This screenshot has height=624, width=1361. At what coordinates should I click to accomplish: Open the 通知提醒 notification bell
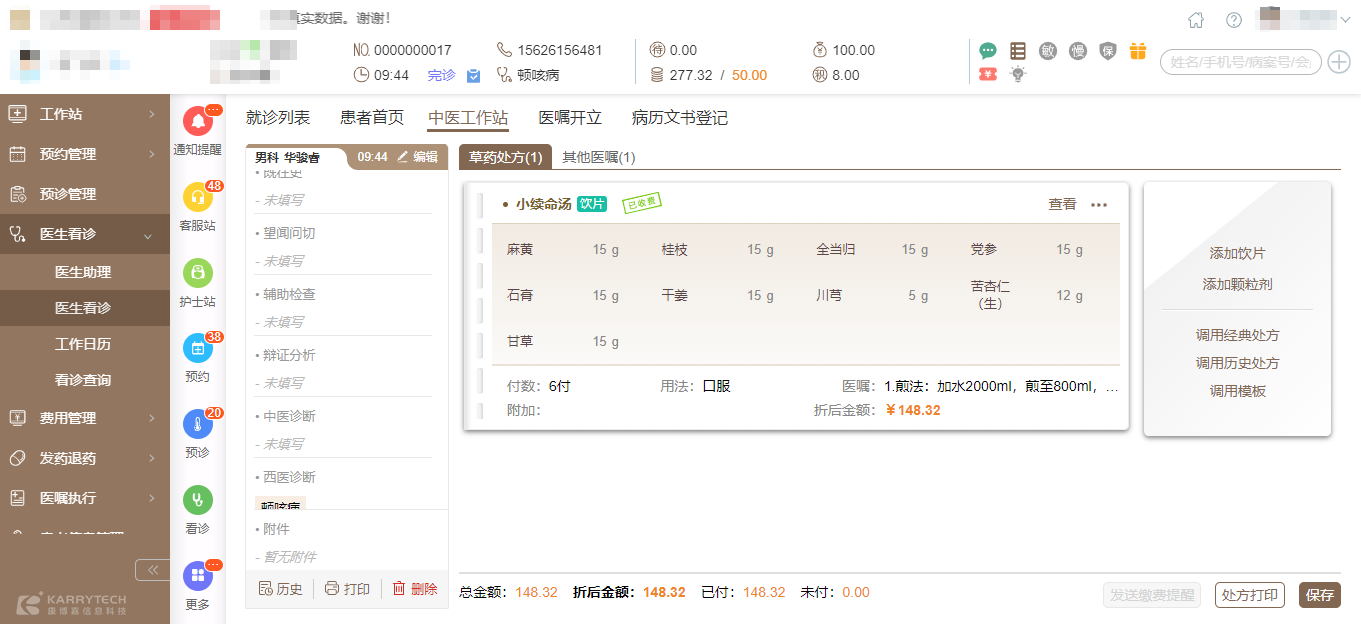coord(197,122)
